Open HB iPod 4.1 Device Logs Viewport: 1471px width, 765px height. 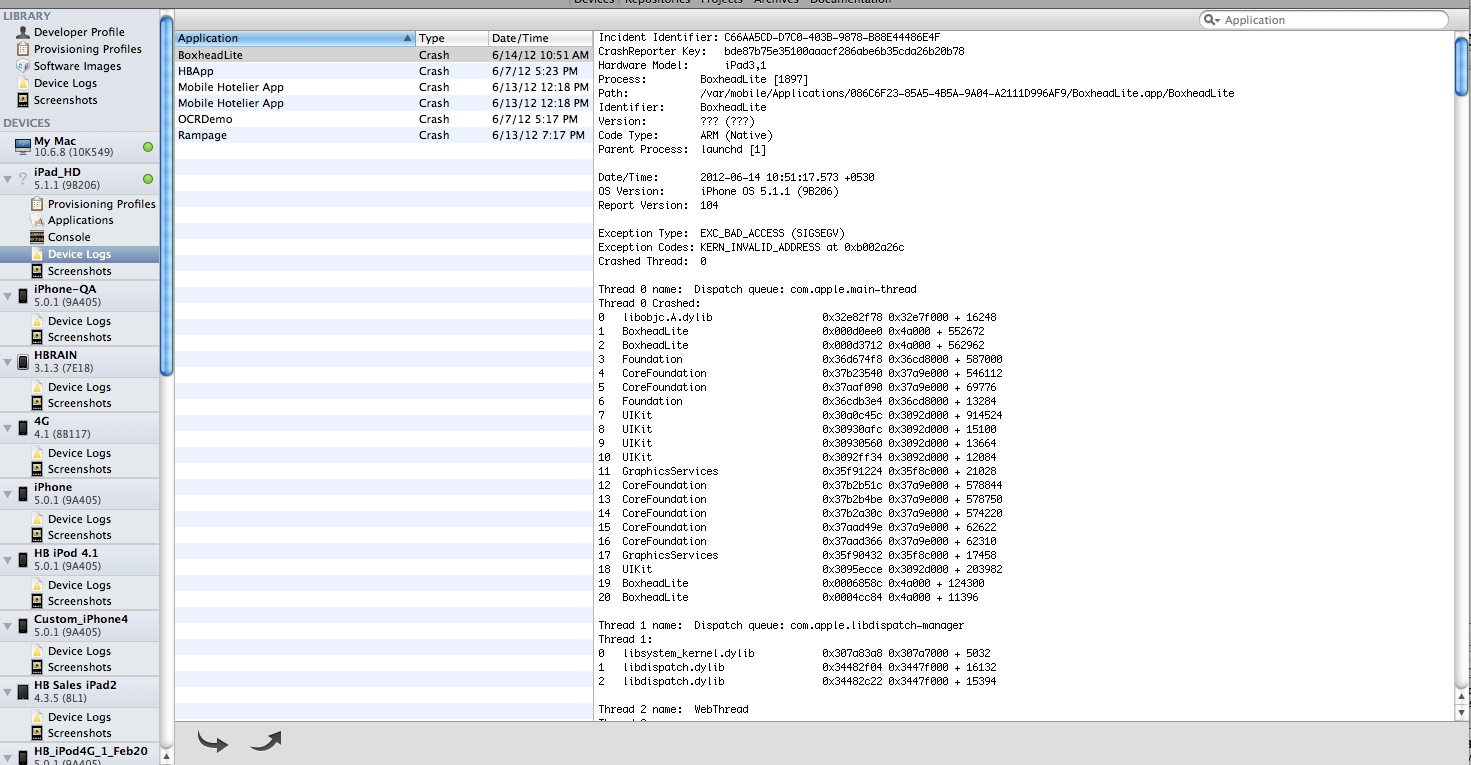click(x=79, y=585)
